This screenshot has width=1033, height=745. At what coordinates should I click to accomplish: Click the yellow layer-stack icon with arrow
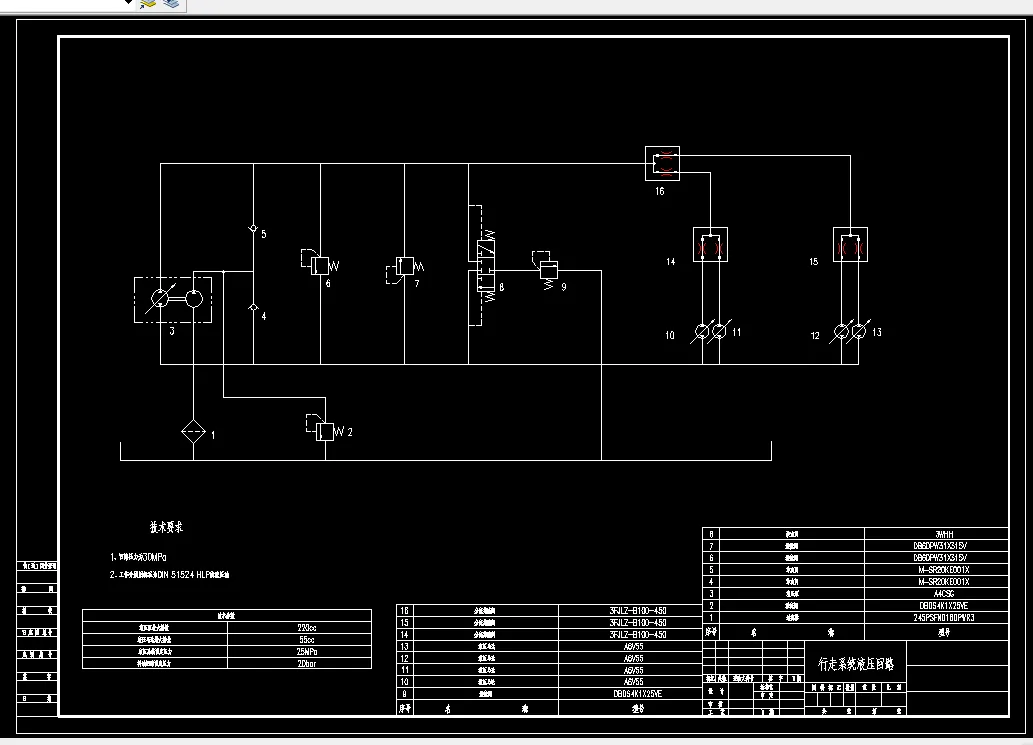point(148,4)
